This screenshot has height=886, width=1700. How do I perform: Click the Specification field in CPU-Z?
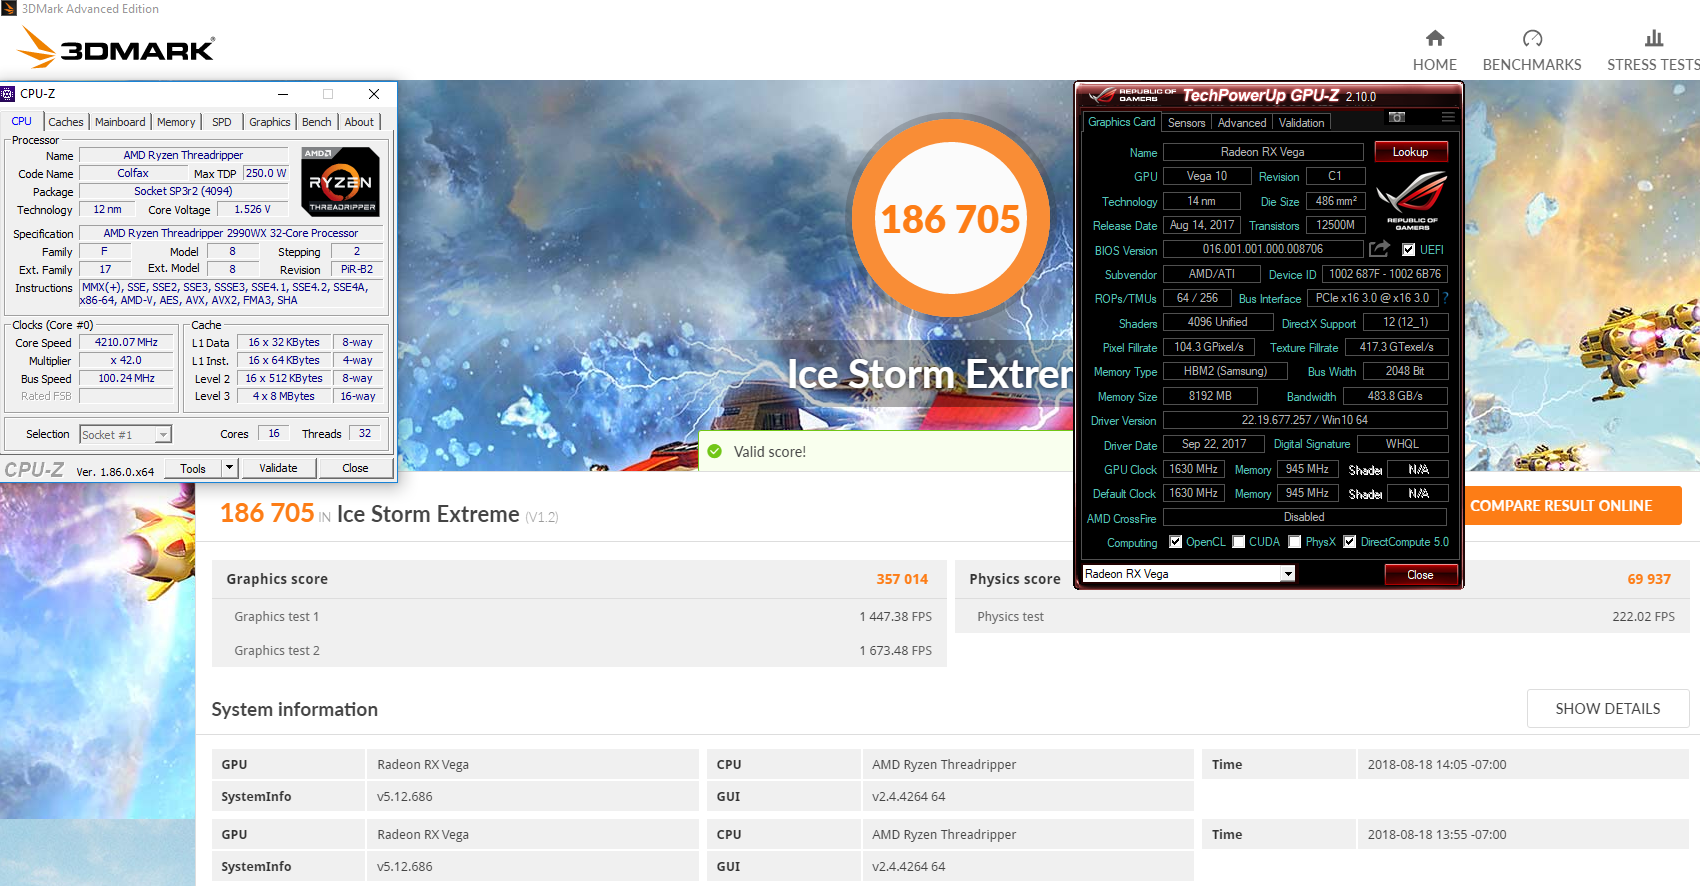pos(231,233)
